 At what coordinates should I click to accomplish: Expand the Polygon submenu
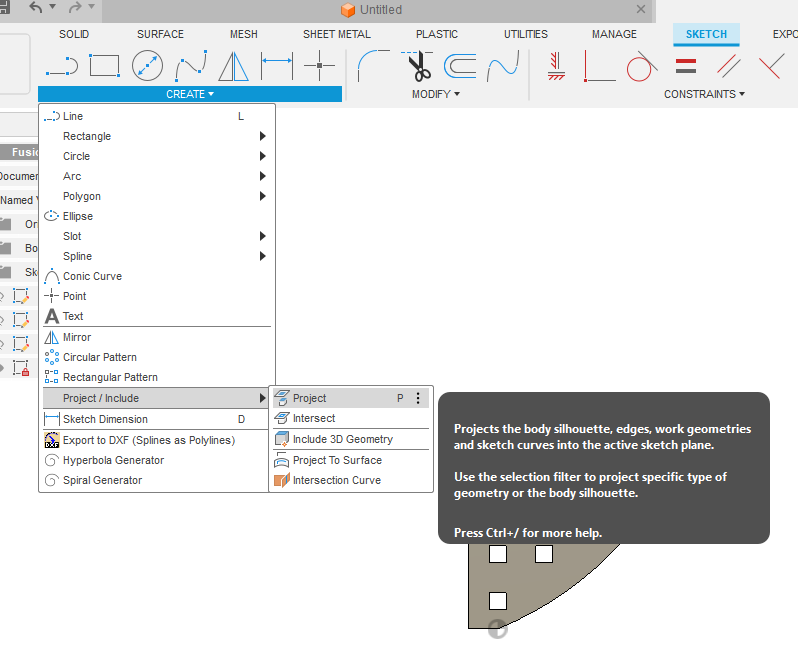[157, 196]
